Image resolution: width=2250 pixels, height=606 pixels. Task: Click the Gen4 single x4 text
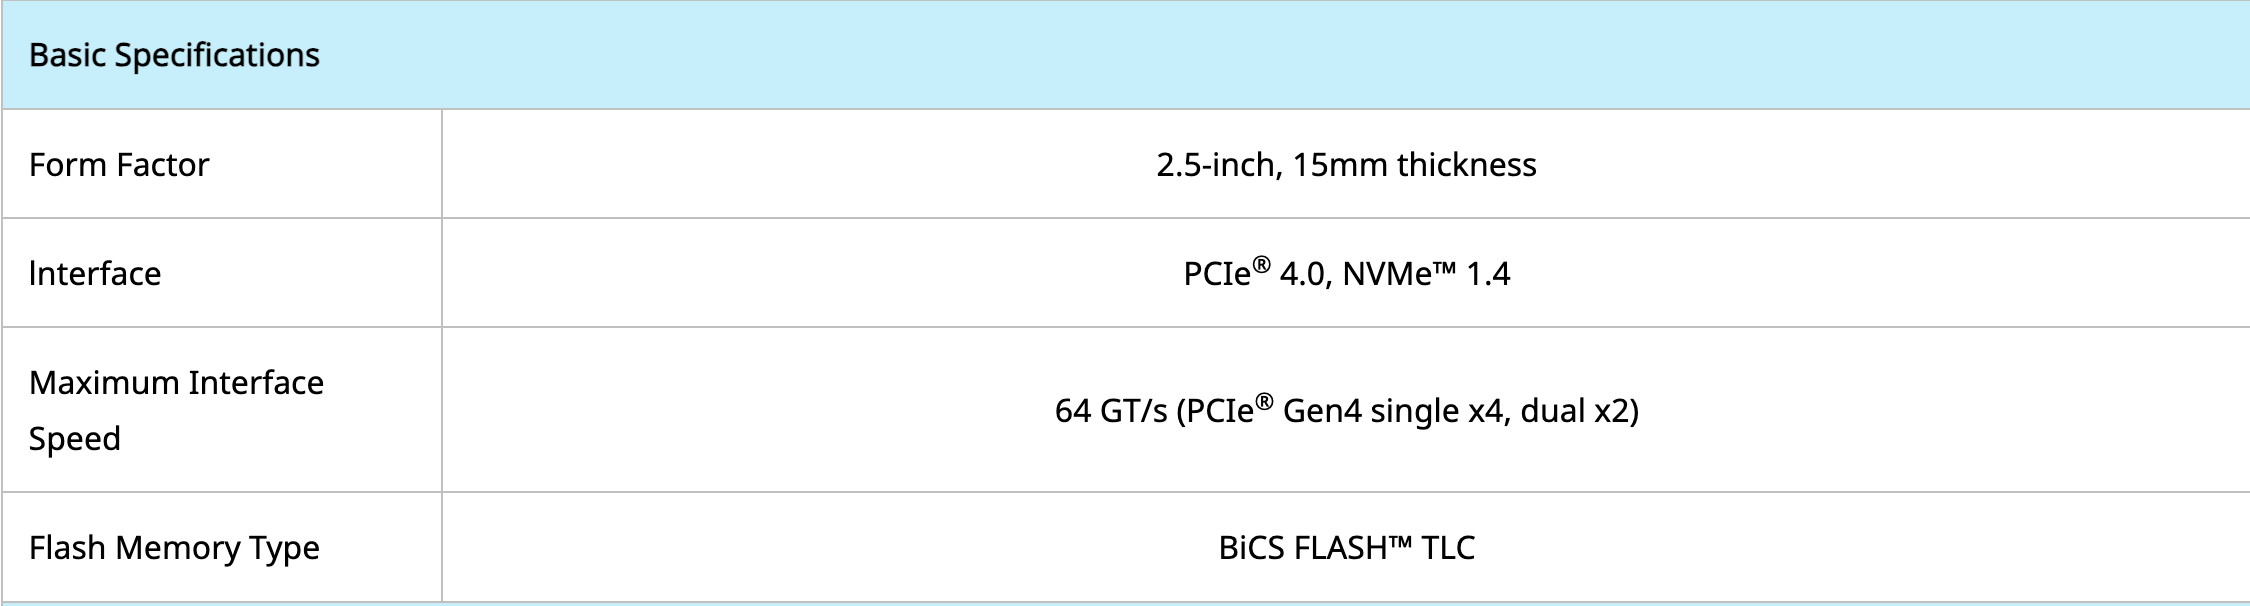1392,411
